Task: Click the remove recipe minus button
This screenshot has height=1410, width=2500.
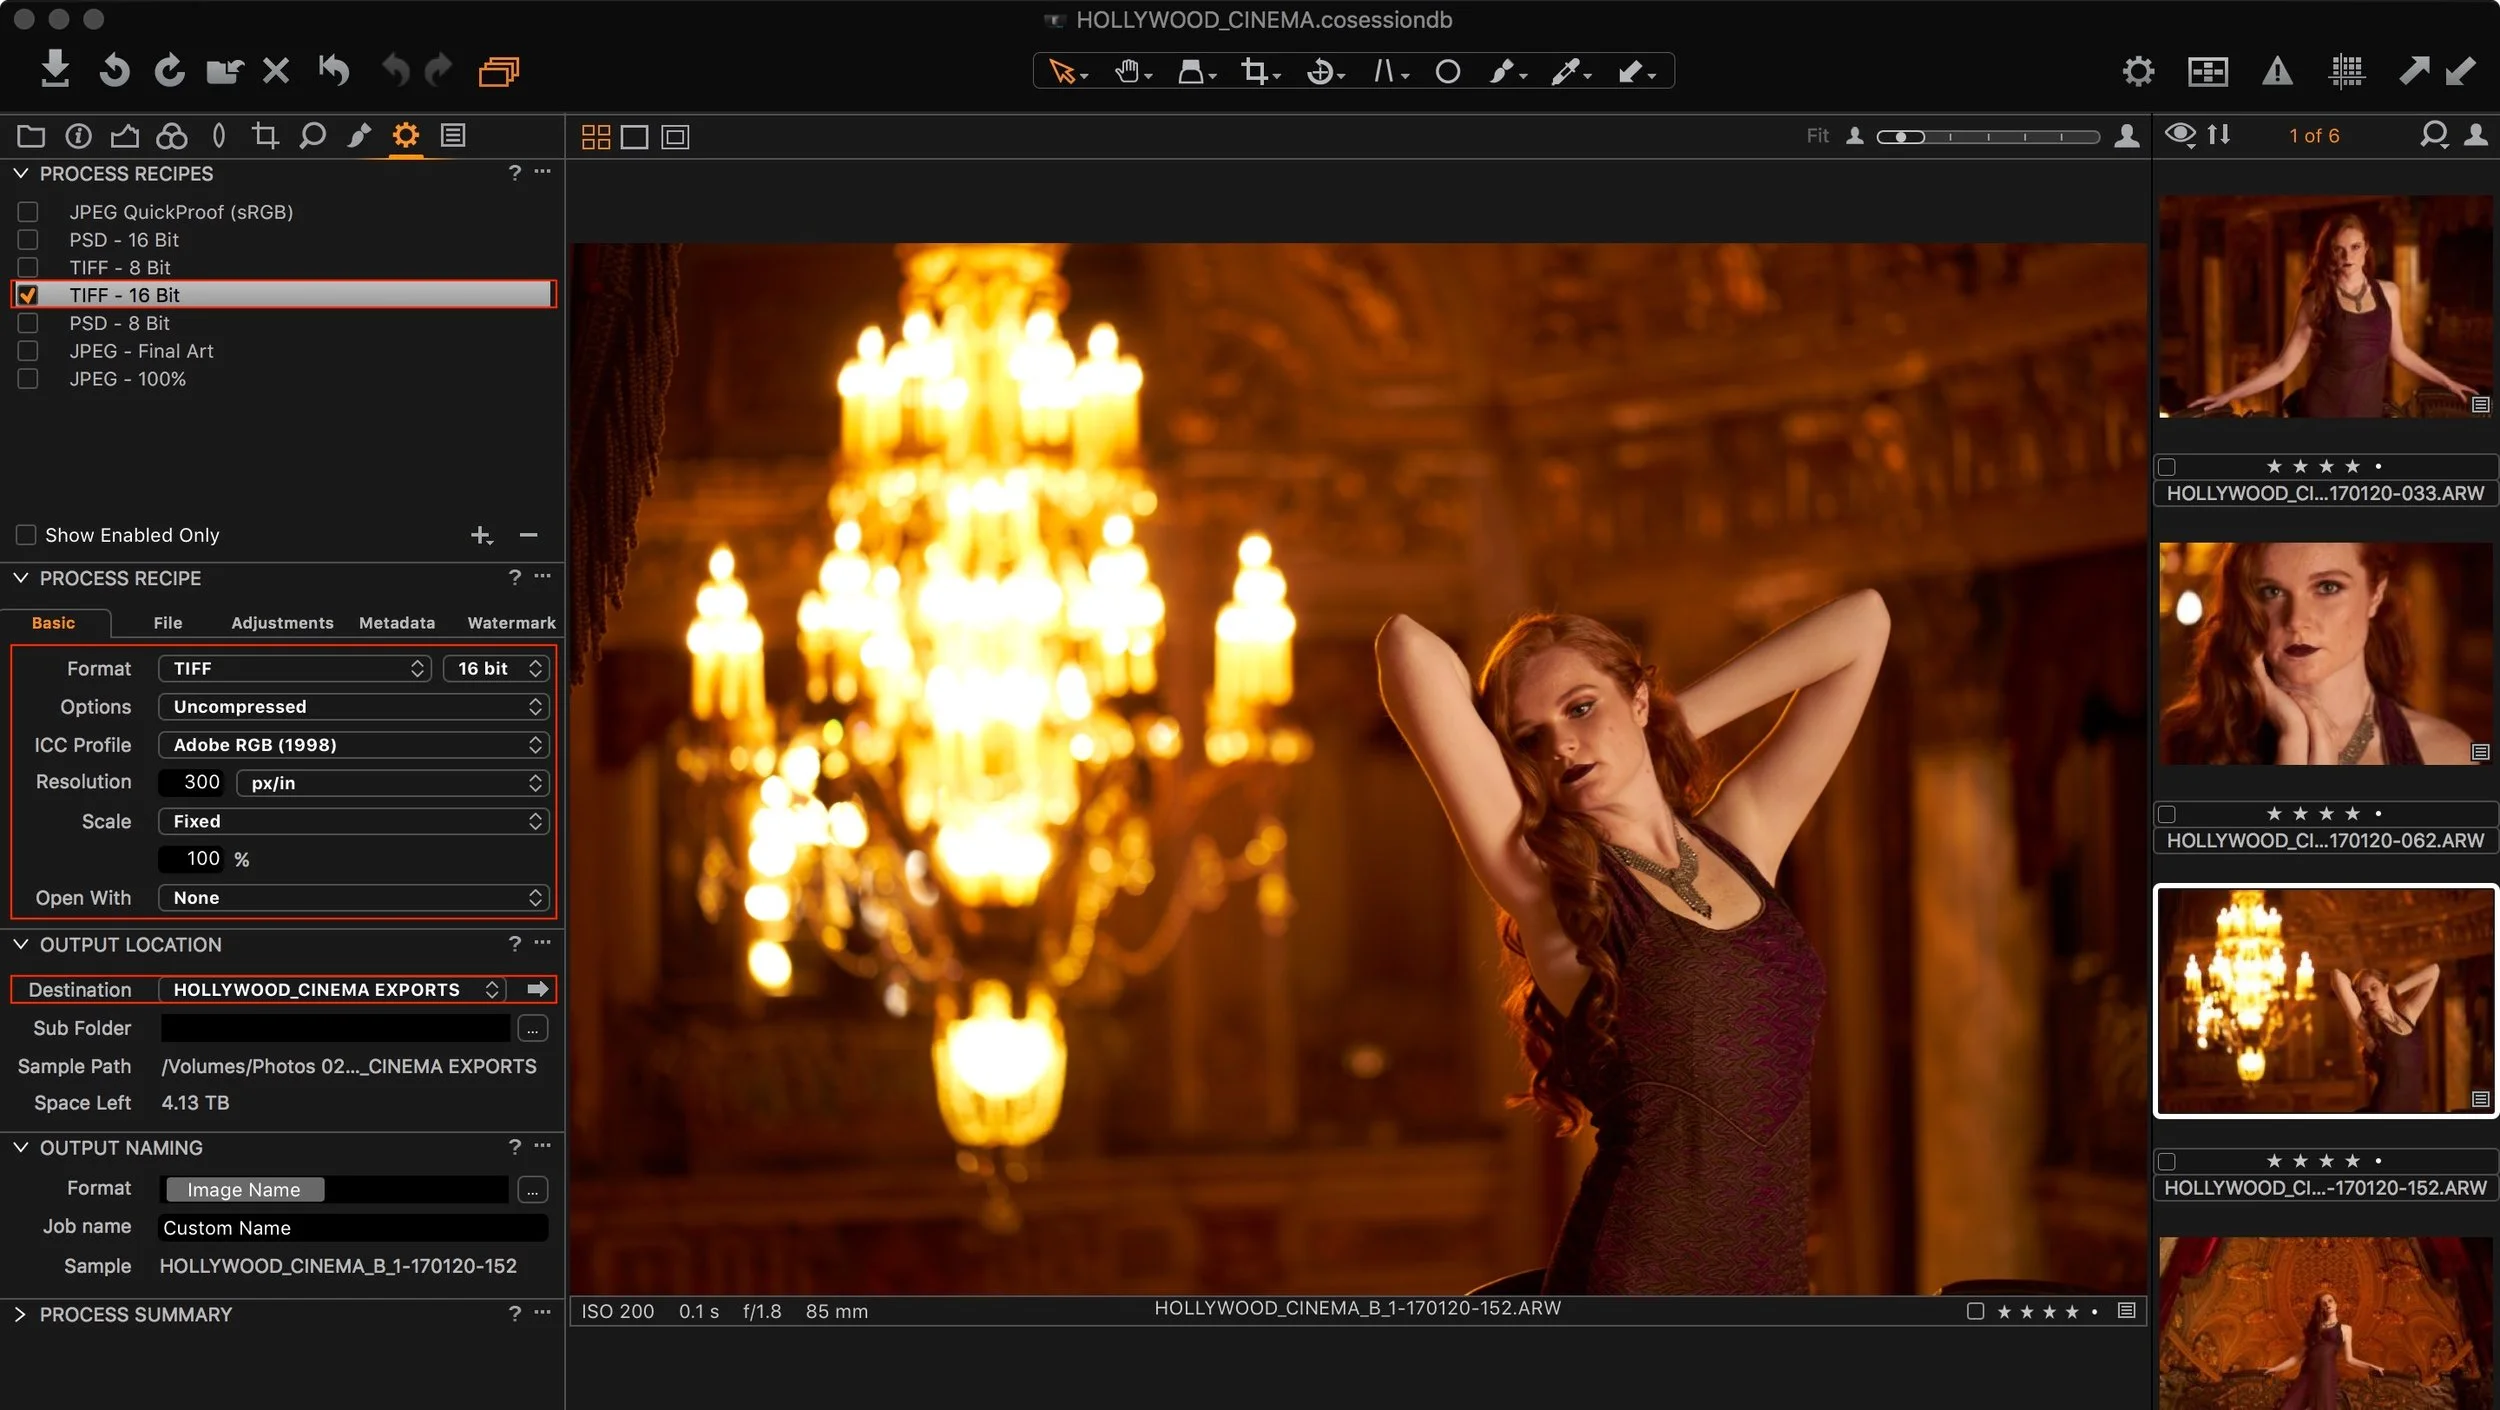Action: [x=528, y=535]
